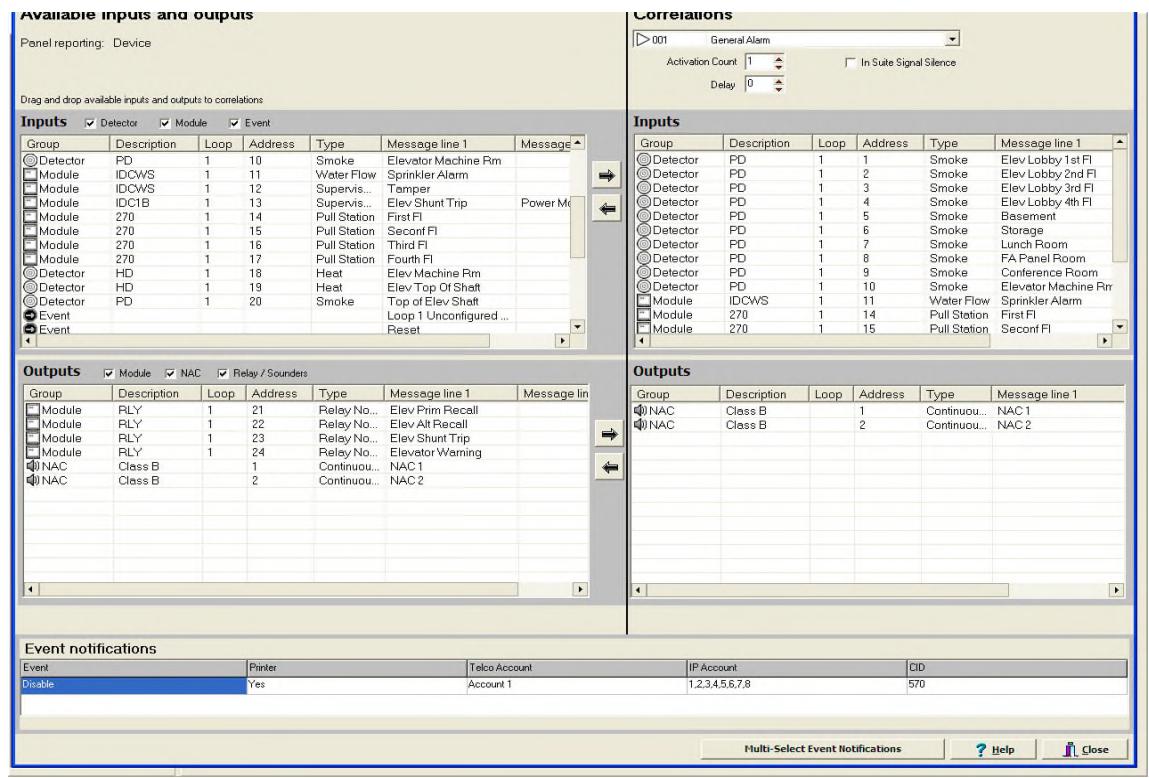Click the module icon in the Sprinkler Alarm row of available inputs
Viewport: 1149px width, 778px height.
coord(30,174)
